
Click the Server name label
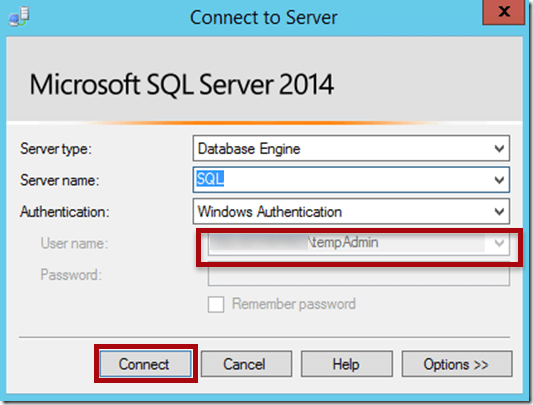point(59,180)
